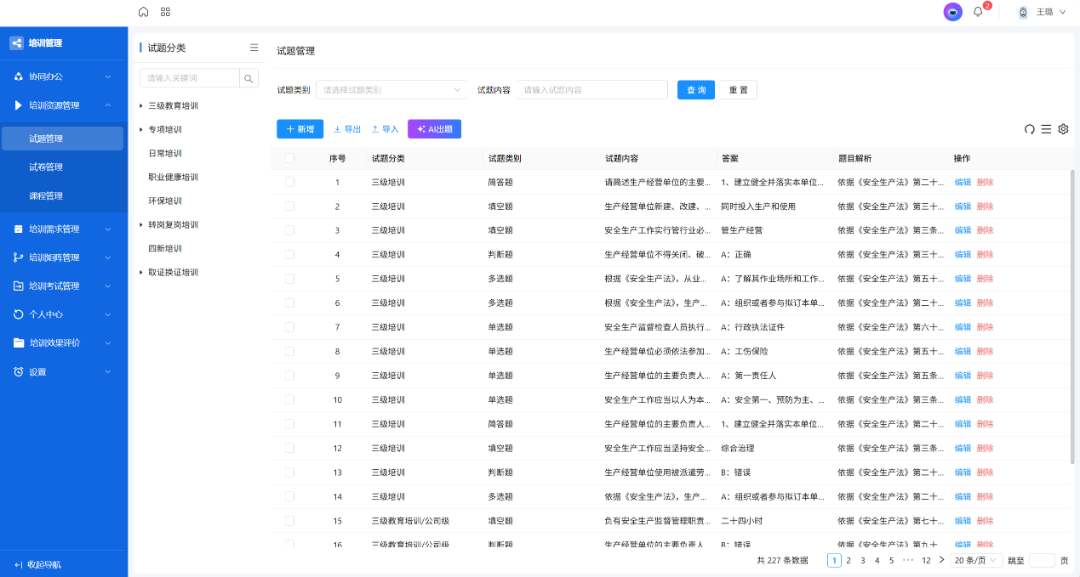Click the 新增 button
The height and width of the screenshot is (577, 1080).
[x=300, y=129]
